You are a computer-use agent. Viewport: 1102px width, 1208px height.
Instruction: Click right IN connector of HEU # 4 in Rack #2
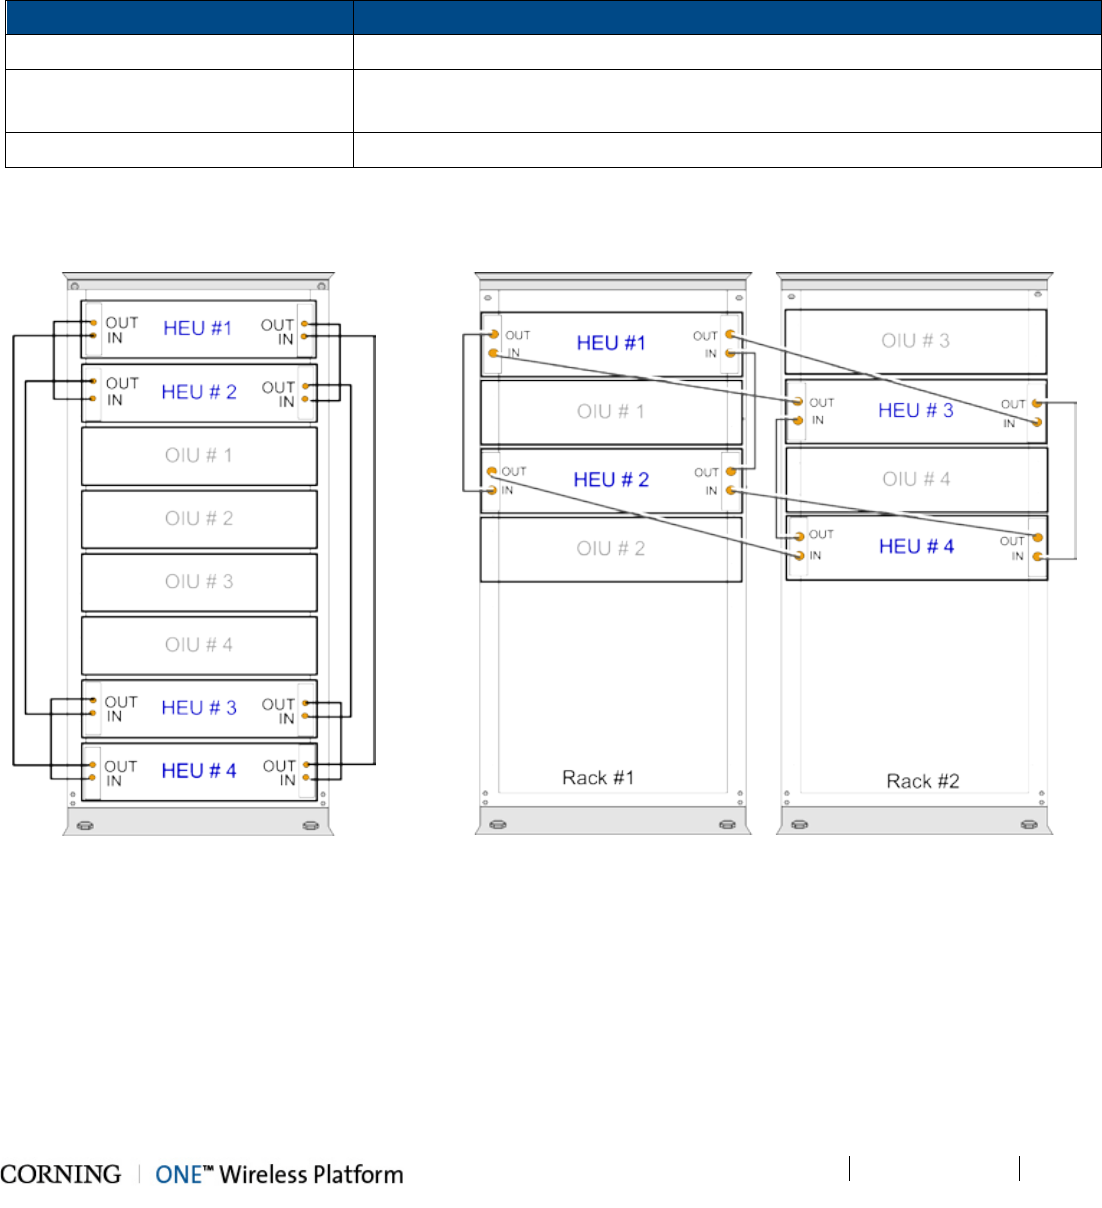click(x=1038, y=556)
